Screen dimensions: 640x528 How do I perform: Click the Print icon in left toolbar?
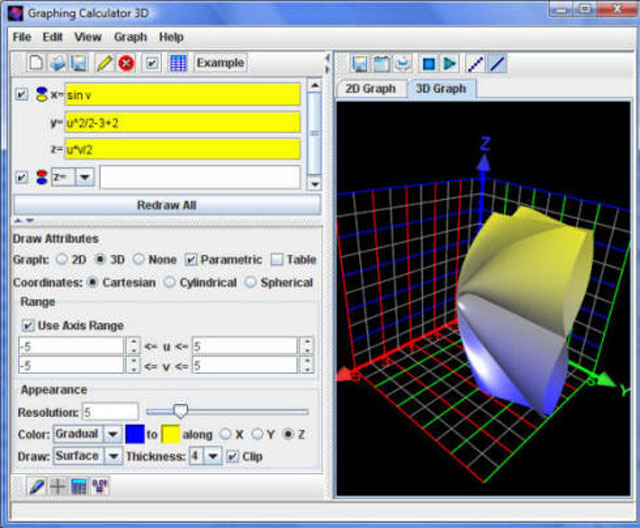point(57,63)
